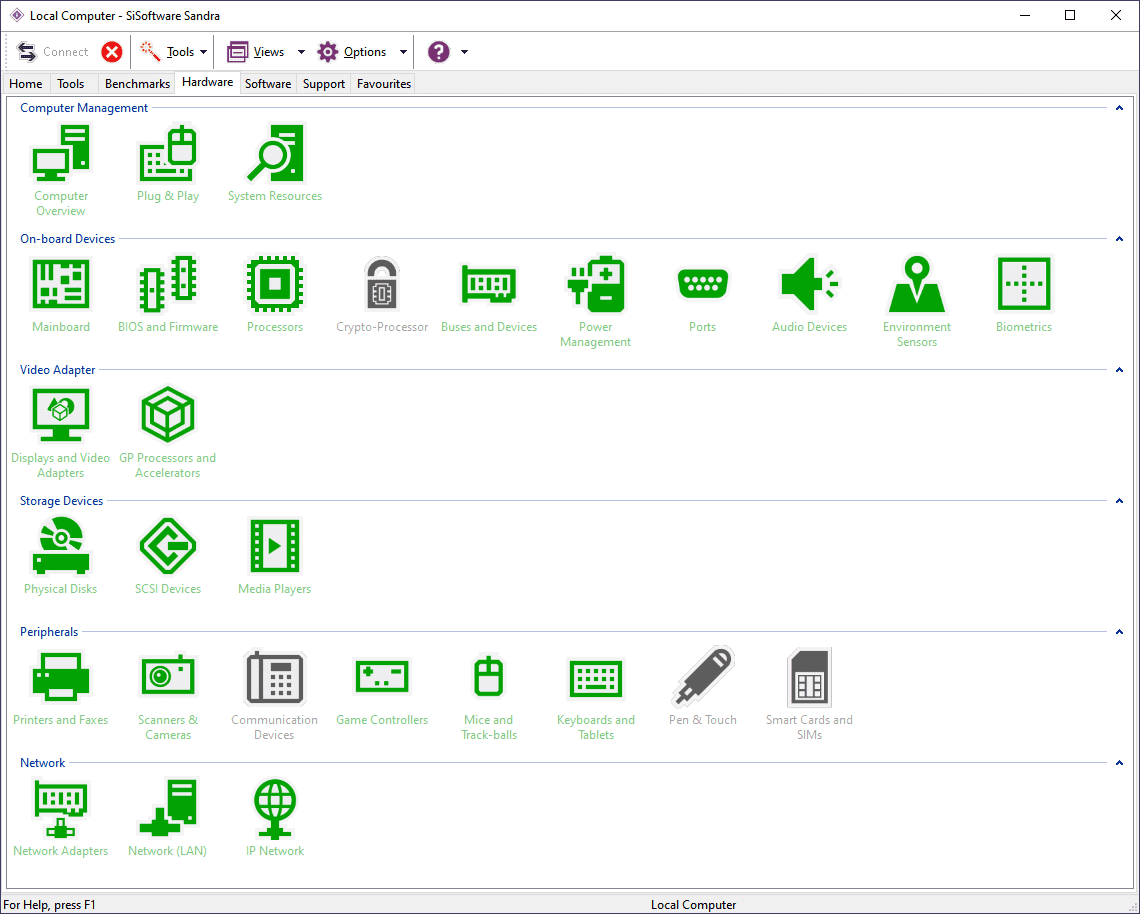Collapse the Peripherals section
This screenshot has height=914, width=1140.
(x=1120, y=631)
